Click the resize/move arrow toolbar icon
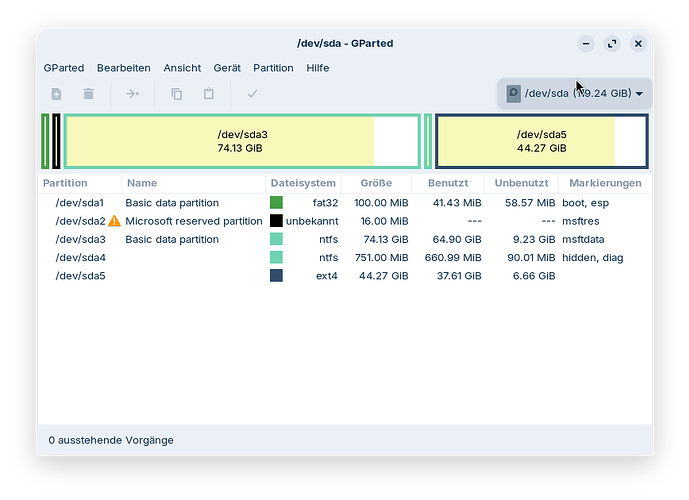This screenshot has height=500, width=689. point(132,94)
